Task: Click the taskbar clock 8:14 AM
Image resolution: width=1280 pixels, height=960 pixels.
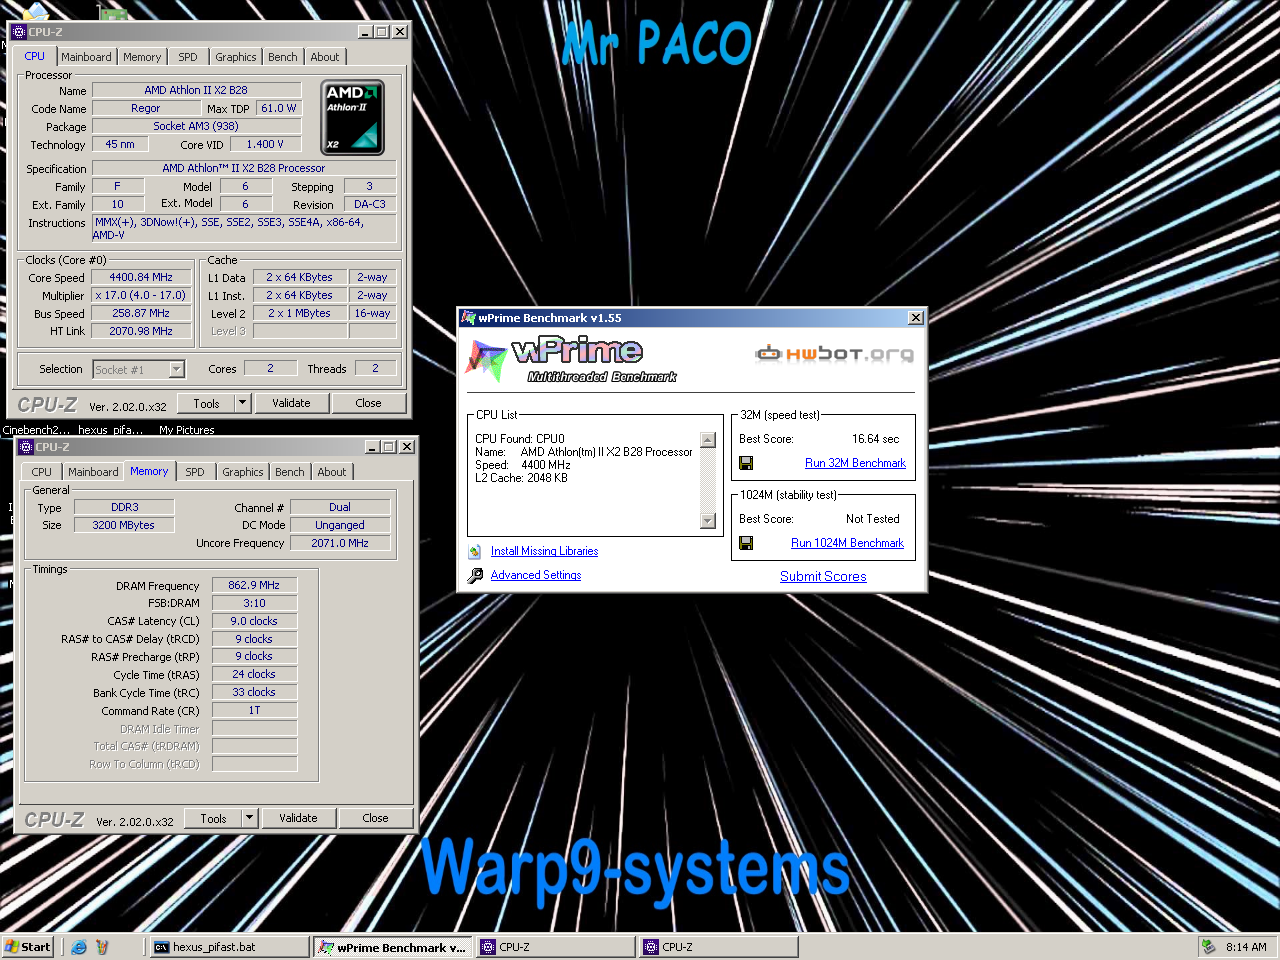Action: tap(1246, 947)
